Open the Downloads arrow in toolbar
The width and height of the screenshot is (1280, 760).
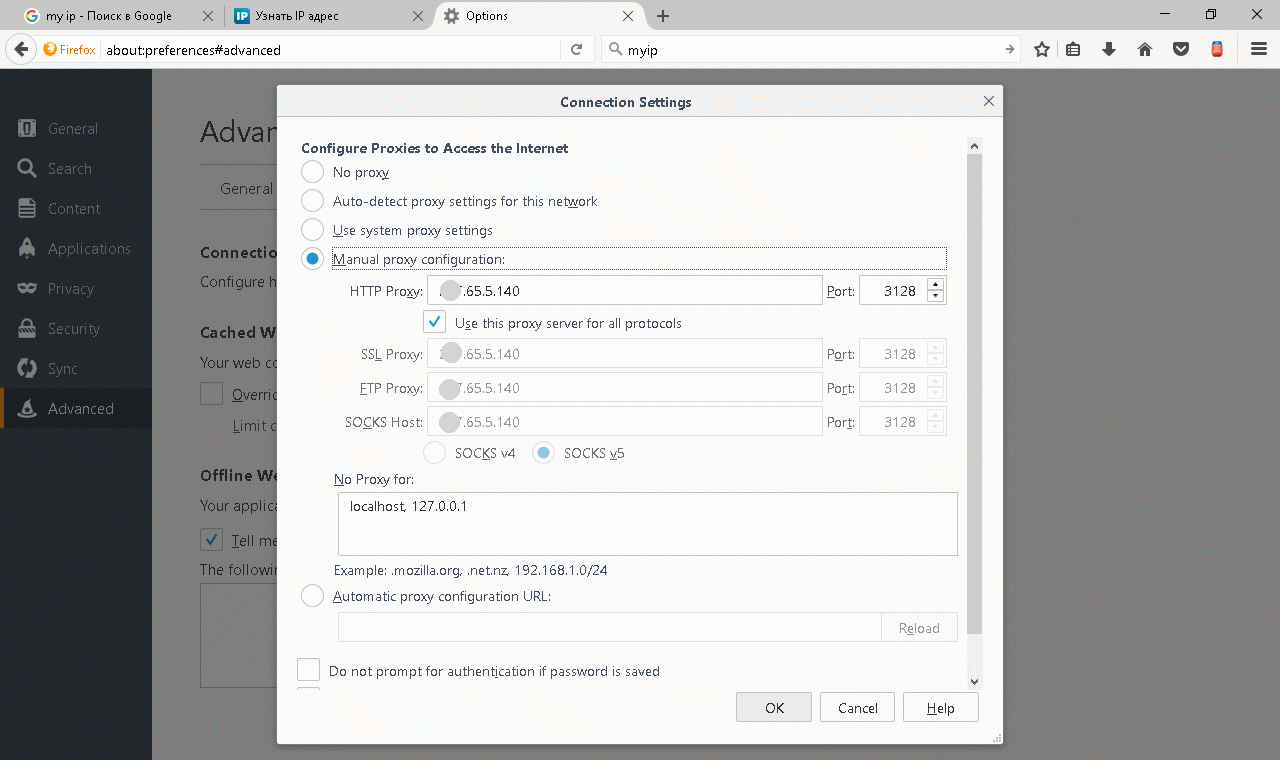click(1108, 49)
